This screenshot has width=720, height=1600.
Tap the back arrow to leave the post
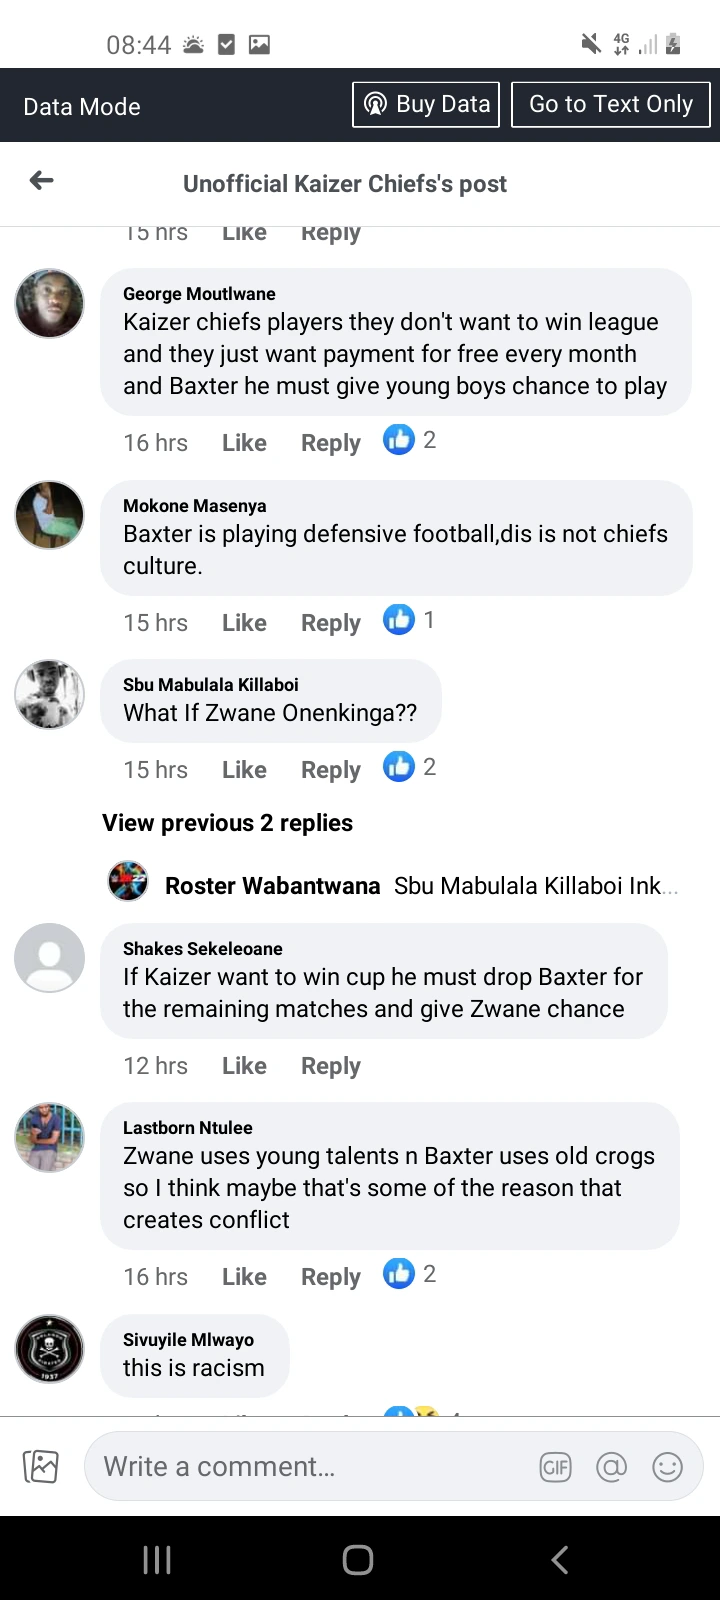(x=40, y=180)
